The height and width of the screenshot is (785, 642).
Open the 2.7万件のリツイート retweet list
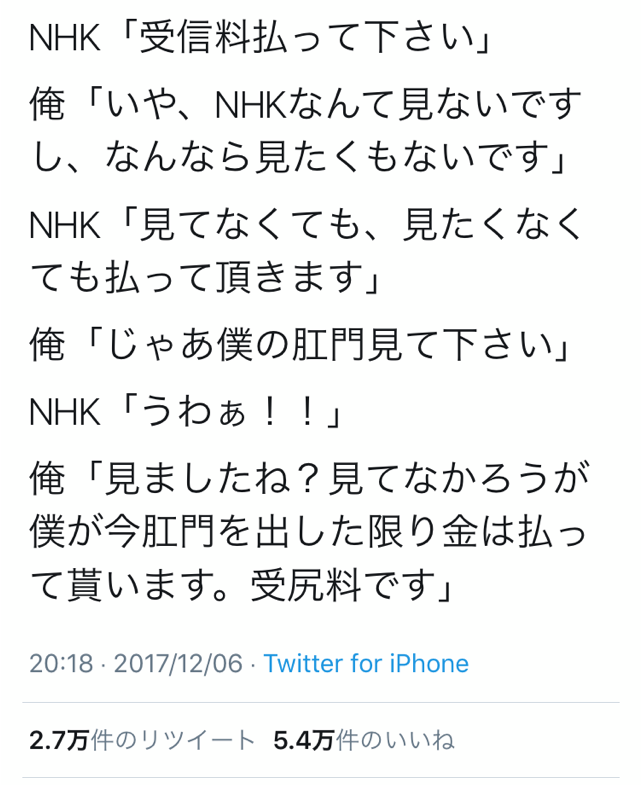click(143, 740)
